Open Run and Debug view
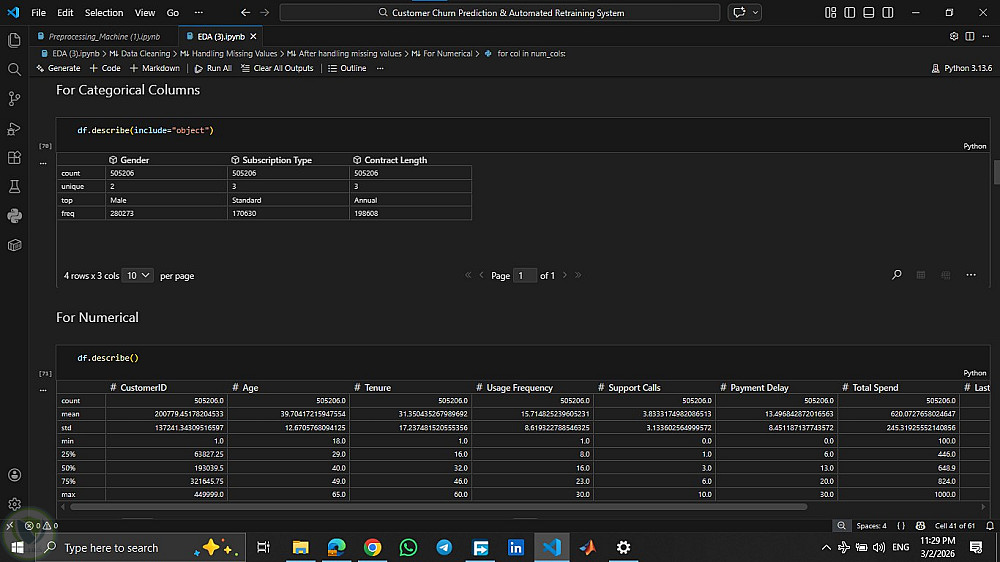 (x=14, y=128)
